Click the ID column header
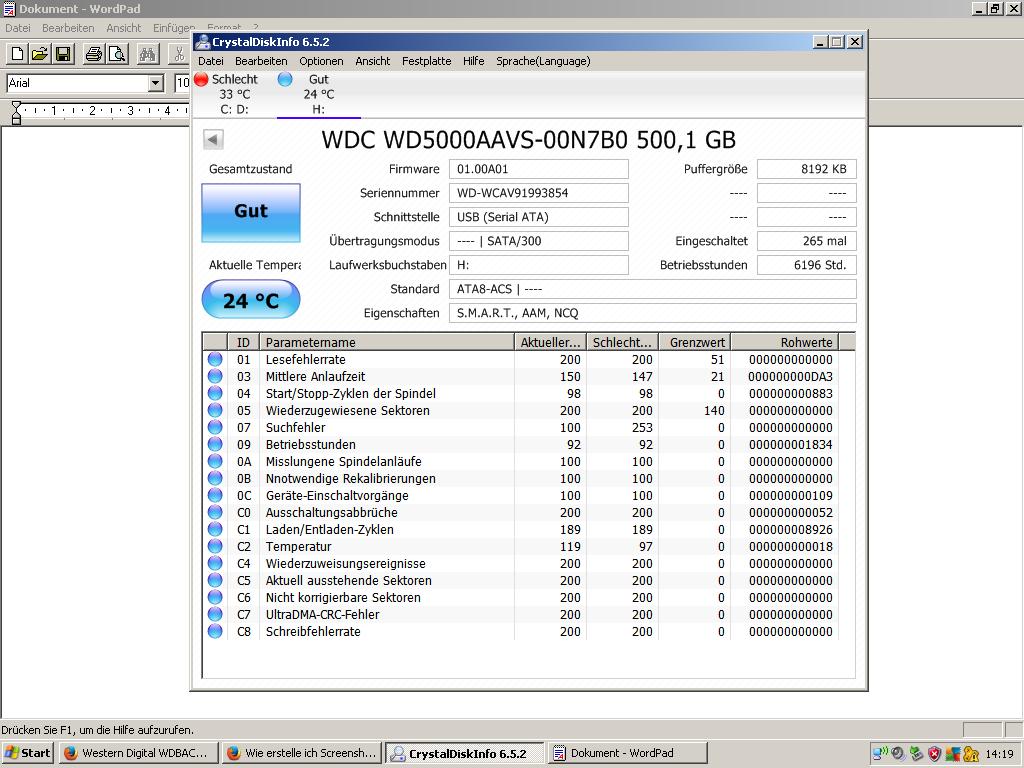This screenshot has height=768, width=1024. tap(243, 342)
